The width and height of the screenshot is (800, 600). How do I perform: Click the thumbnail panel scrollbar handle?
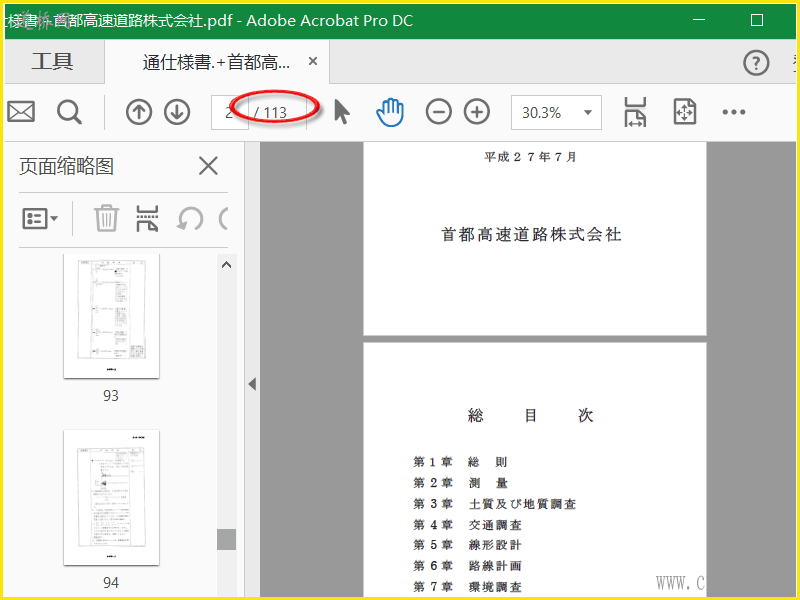(227, 539)
